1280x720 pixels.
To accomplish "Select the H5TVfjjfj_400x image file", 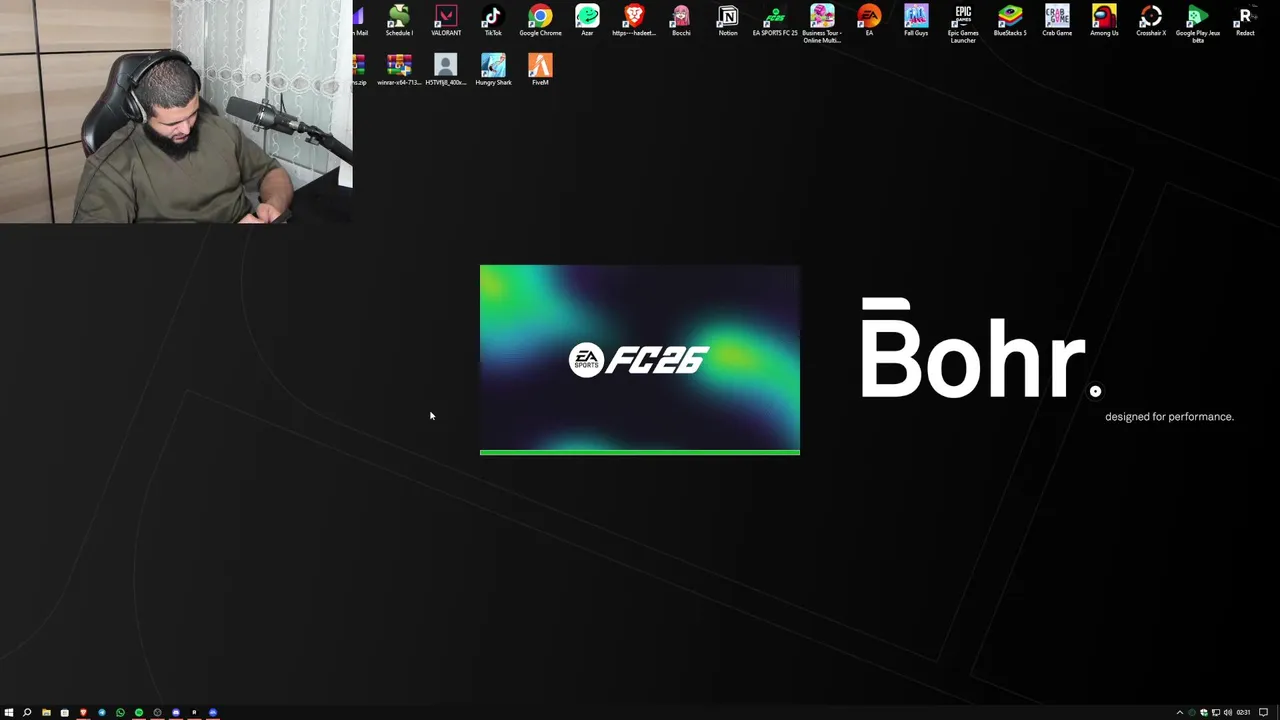I will [x=446, y=70].
